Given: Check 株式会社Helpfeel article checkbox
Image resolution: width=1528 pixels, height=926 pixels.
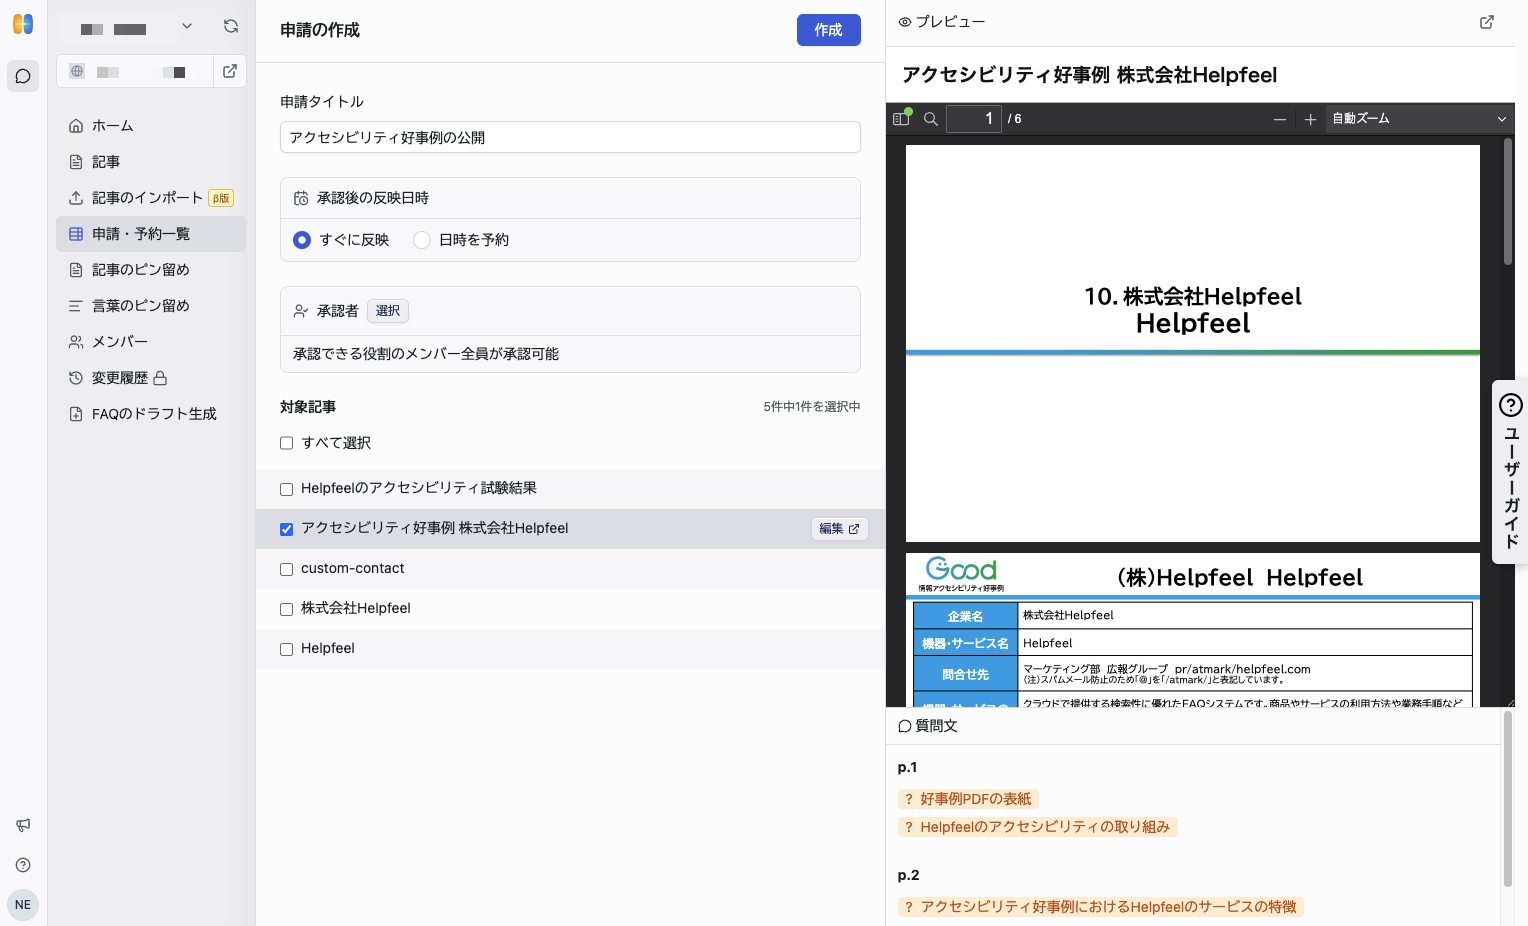Looking at the screenshot, I should point(286,609).
